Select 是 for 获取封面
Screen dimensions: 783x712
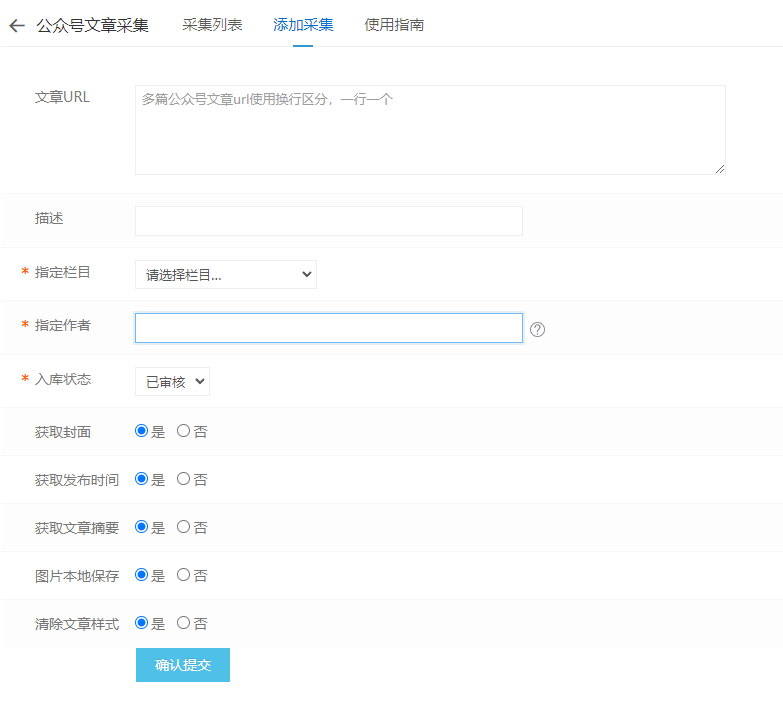coord(141,431)
